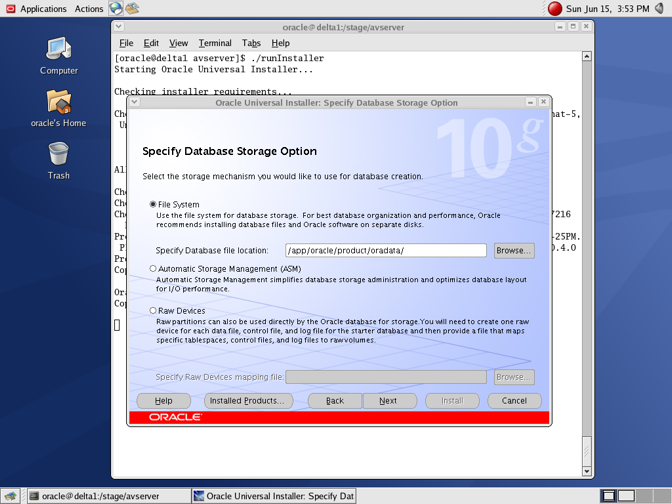Click the red Oracle logo beside Applications
This screenshot has height=504, width=672.
10,9
